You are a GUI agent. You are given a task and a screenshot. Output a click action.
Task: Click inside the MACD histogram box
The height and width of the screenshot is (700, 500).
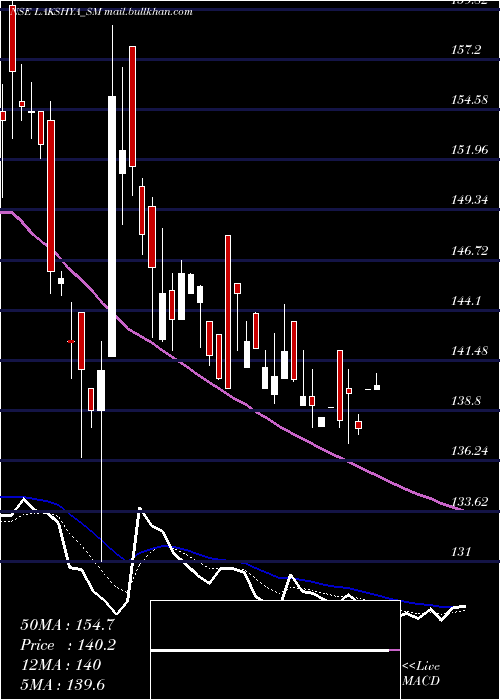[275, 650]
